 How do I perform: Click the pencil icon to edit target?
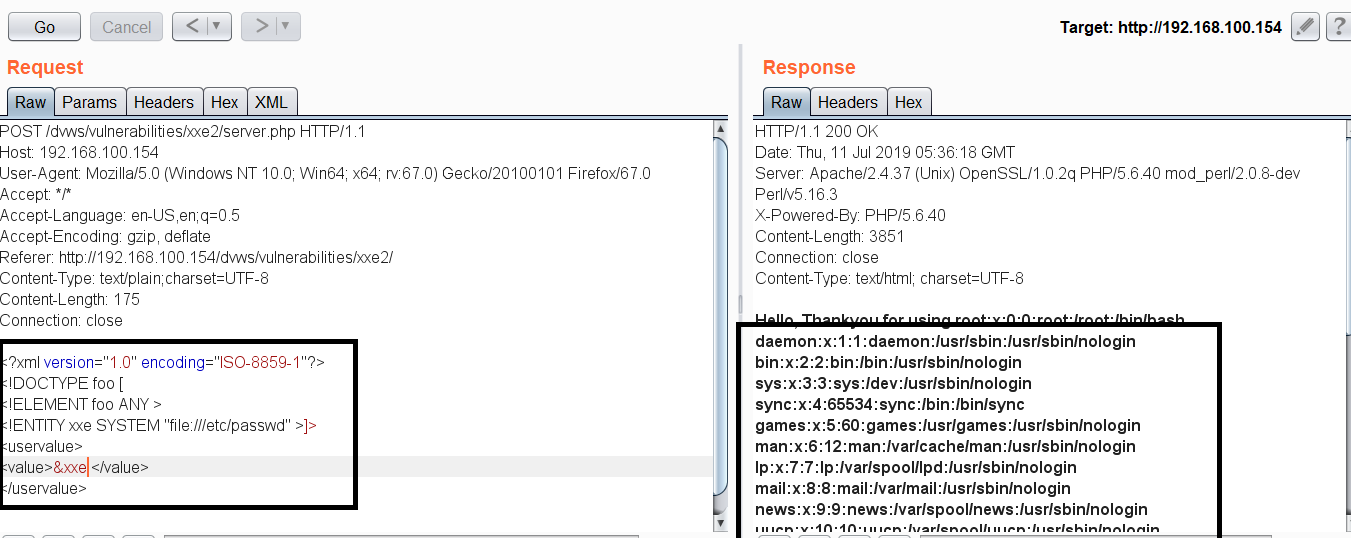pos(1305,27)
